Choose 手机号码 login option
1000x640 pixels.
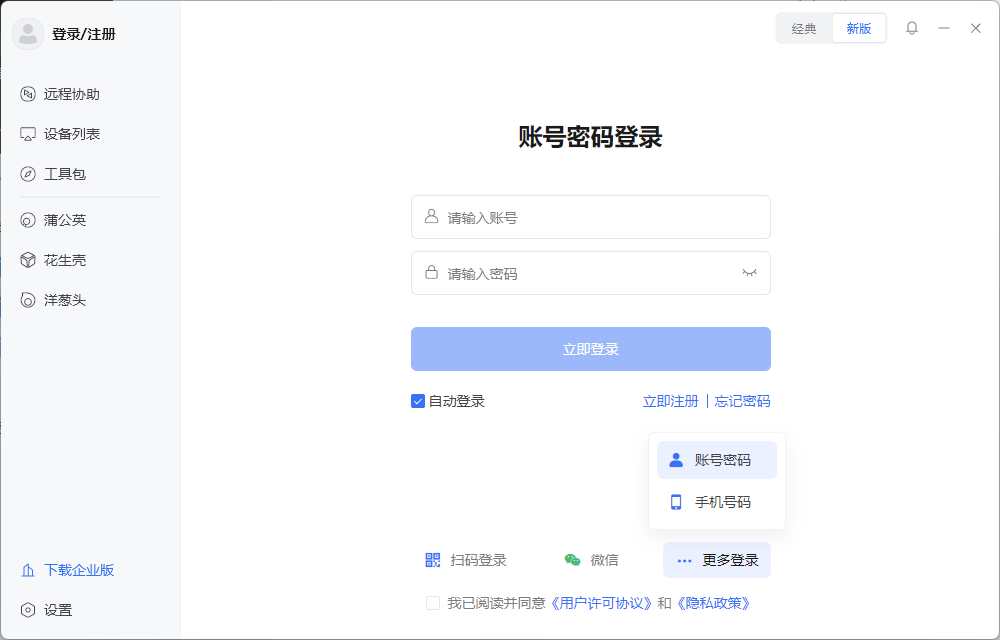tap(716, 501)
